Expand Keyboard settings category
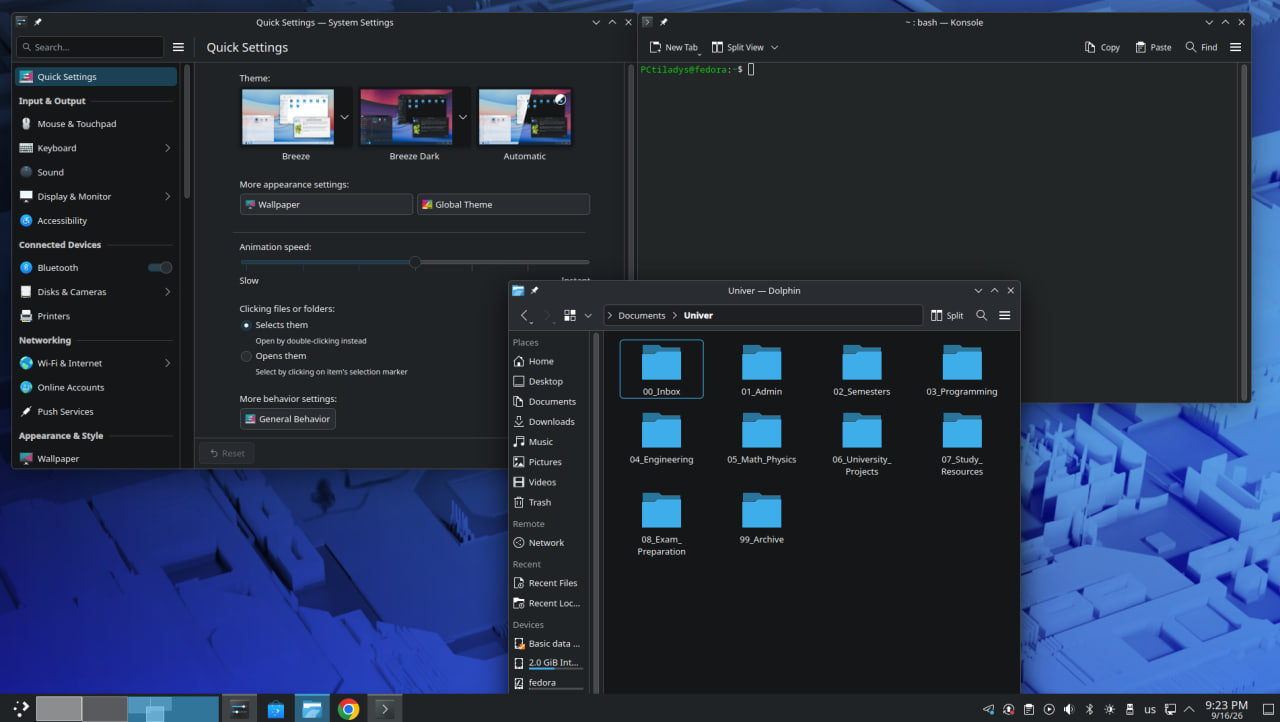The width and height of the screenshot is (1280, 722). (x=97, y=148)
